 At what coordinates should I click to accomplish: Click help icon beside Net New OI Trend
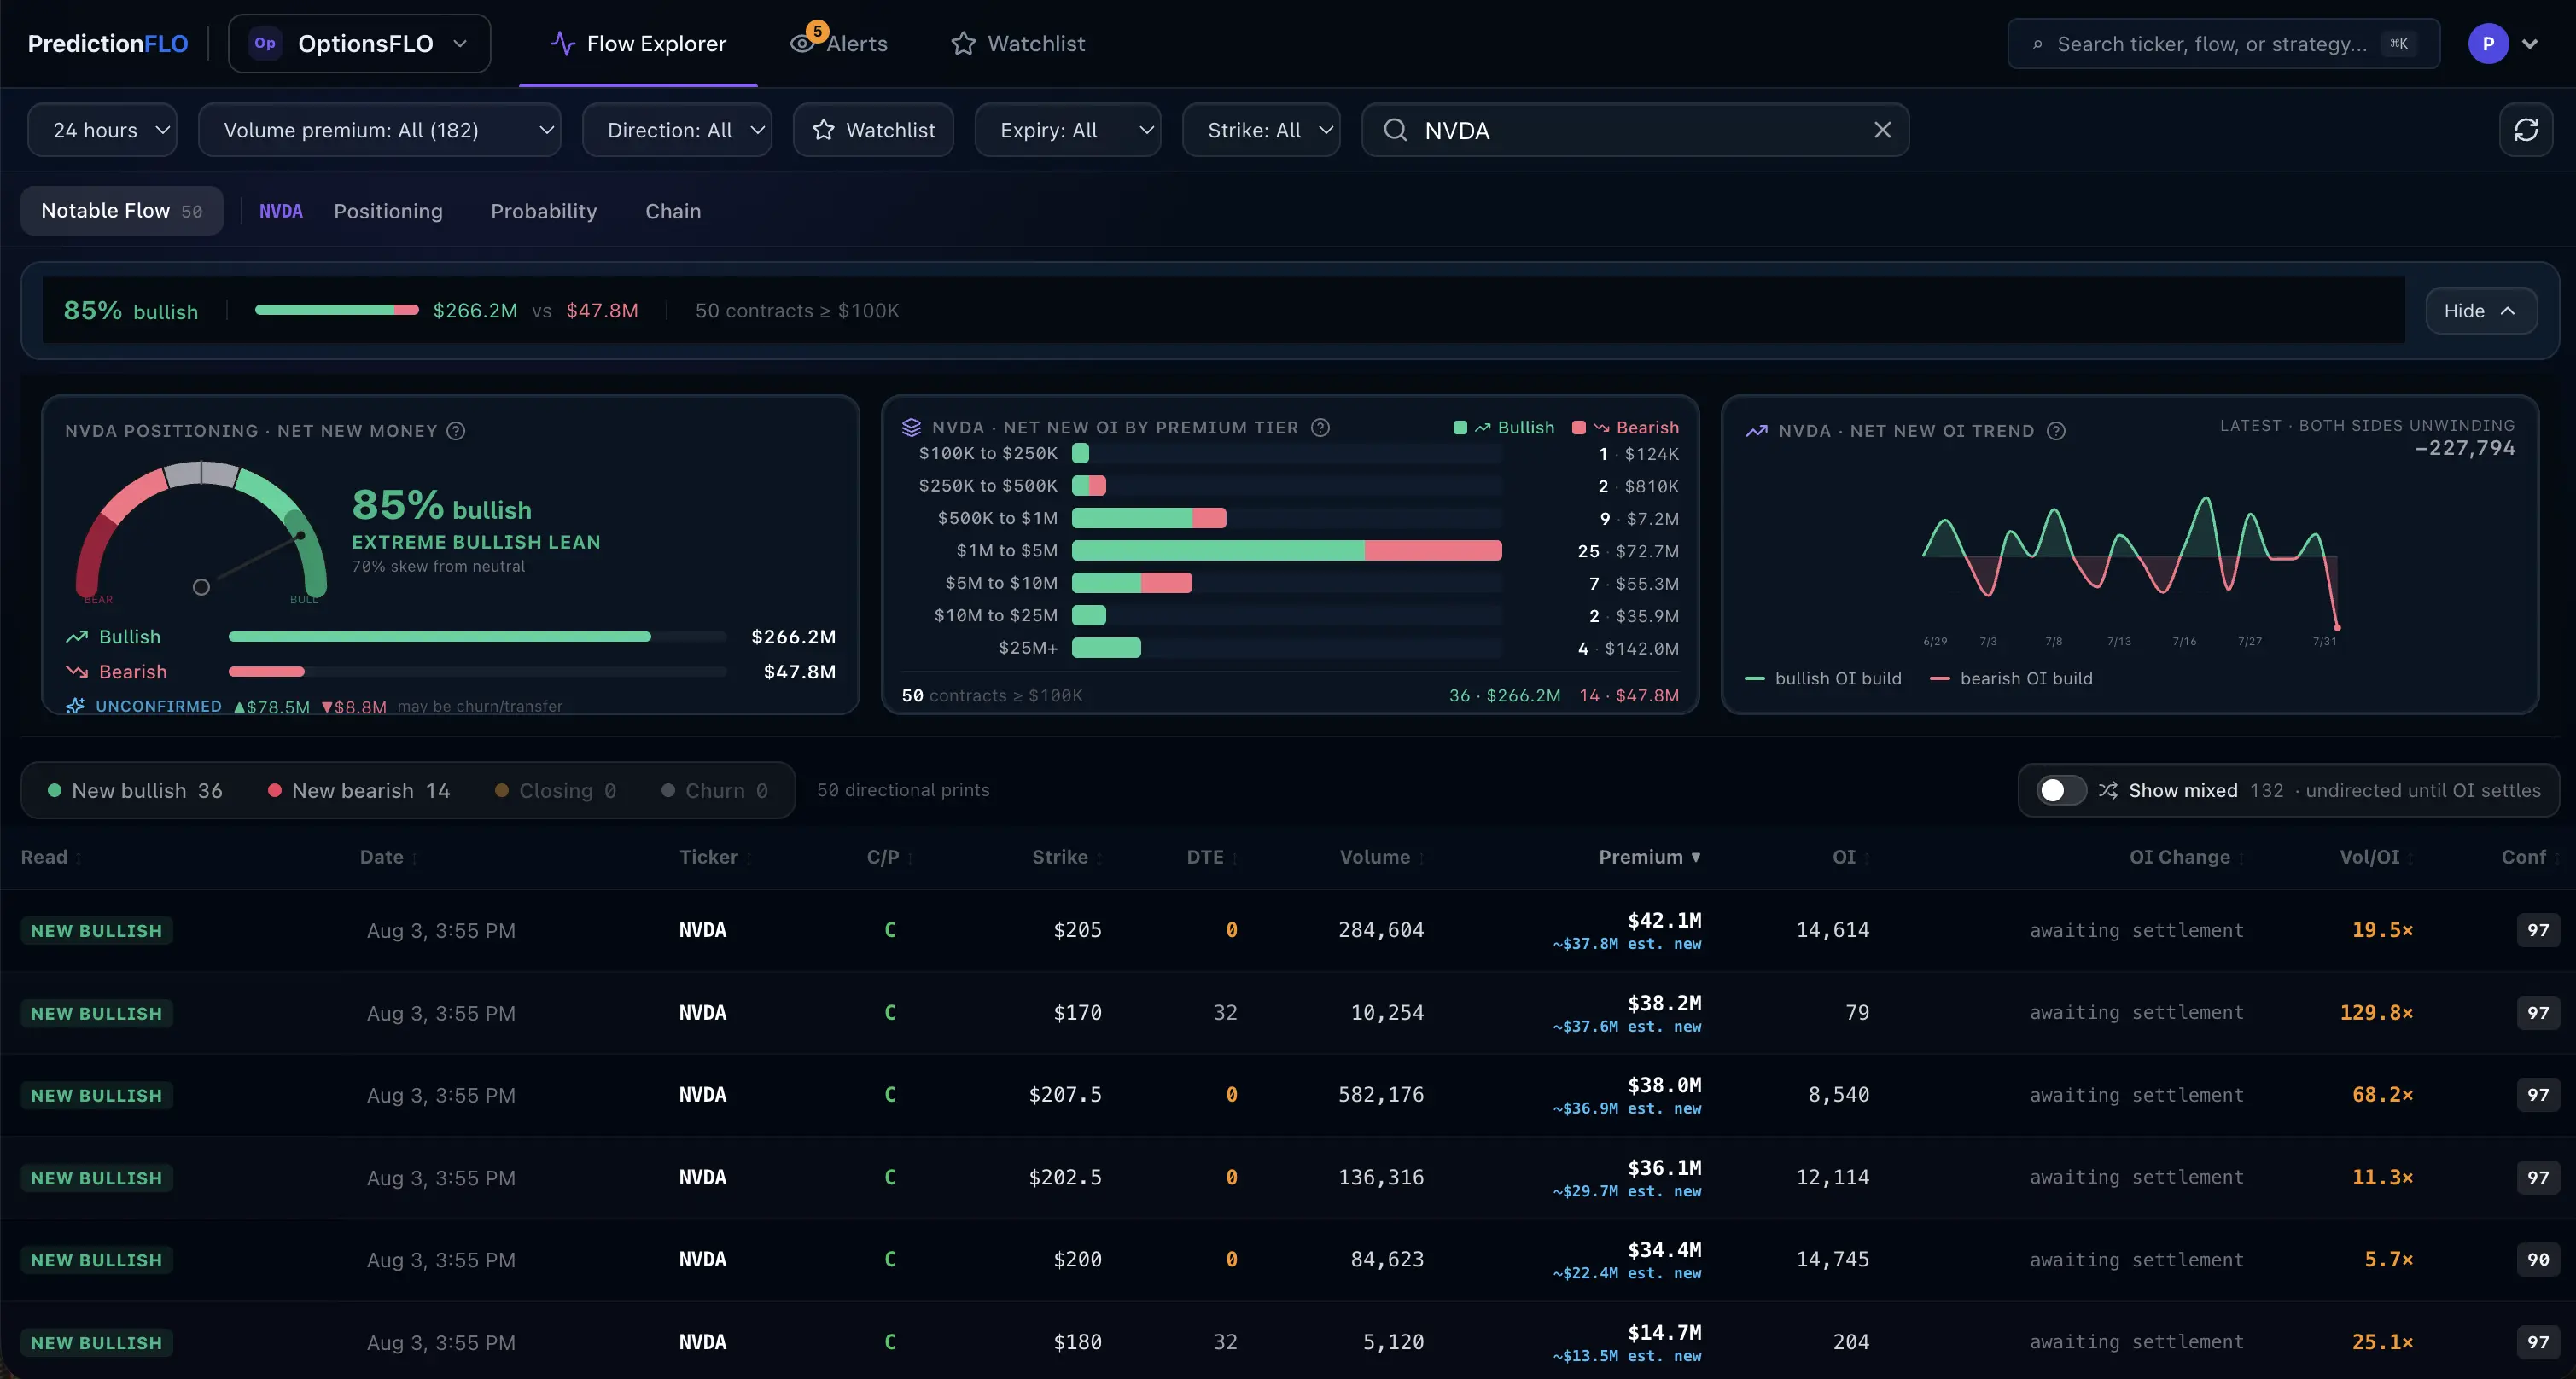[2056, 431]
